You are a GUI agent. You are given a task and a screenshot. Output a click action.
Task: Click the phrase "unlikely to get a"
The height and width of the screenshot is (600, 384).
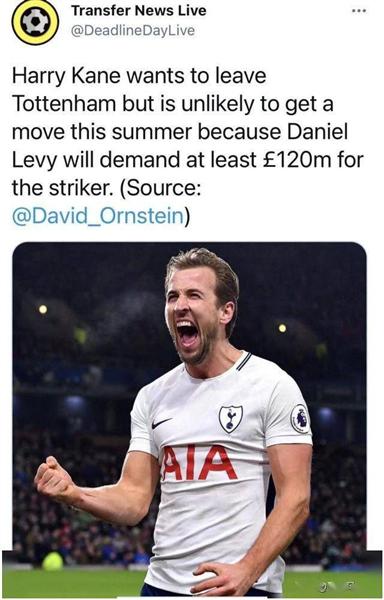pos(257,104)
